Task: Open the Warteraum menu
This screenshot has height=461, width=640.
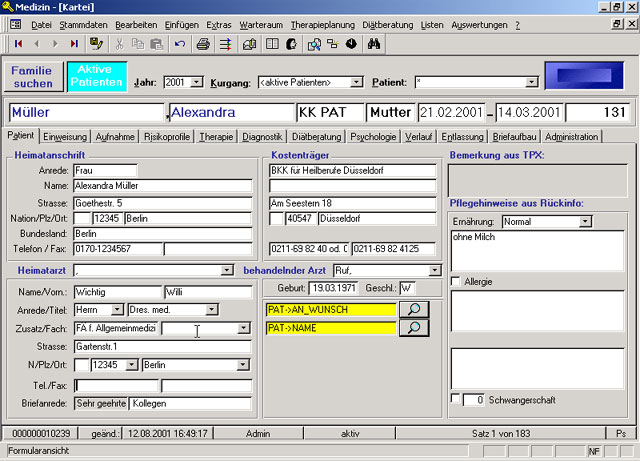Action: coord(261,25)
